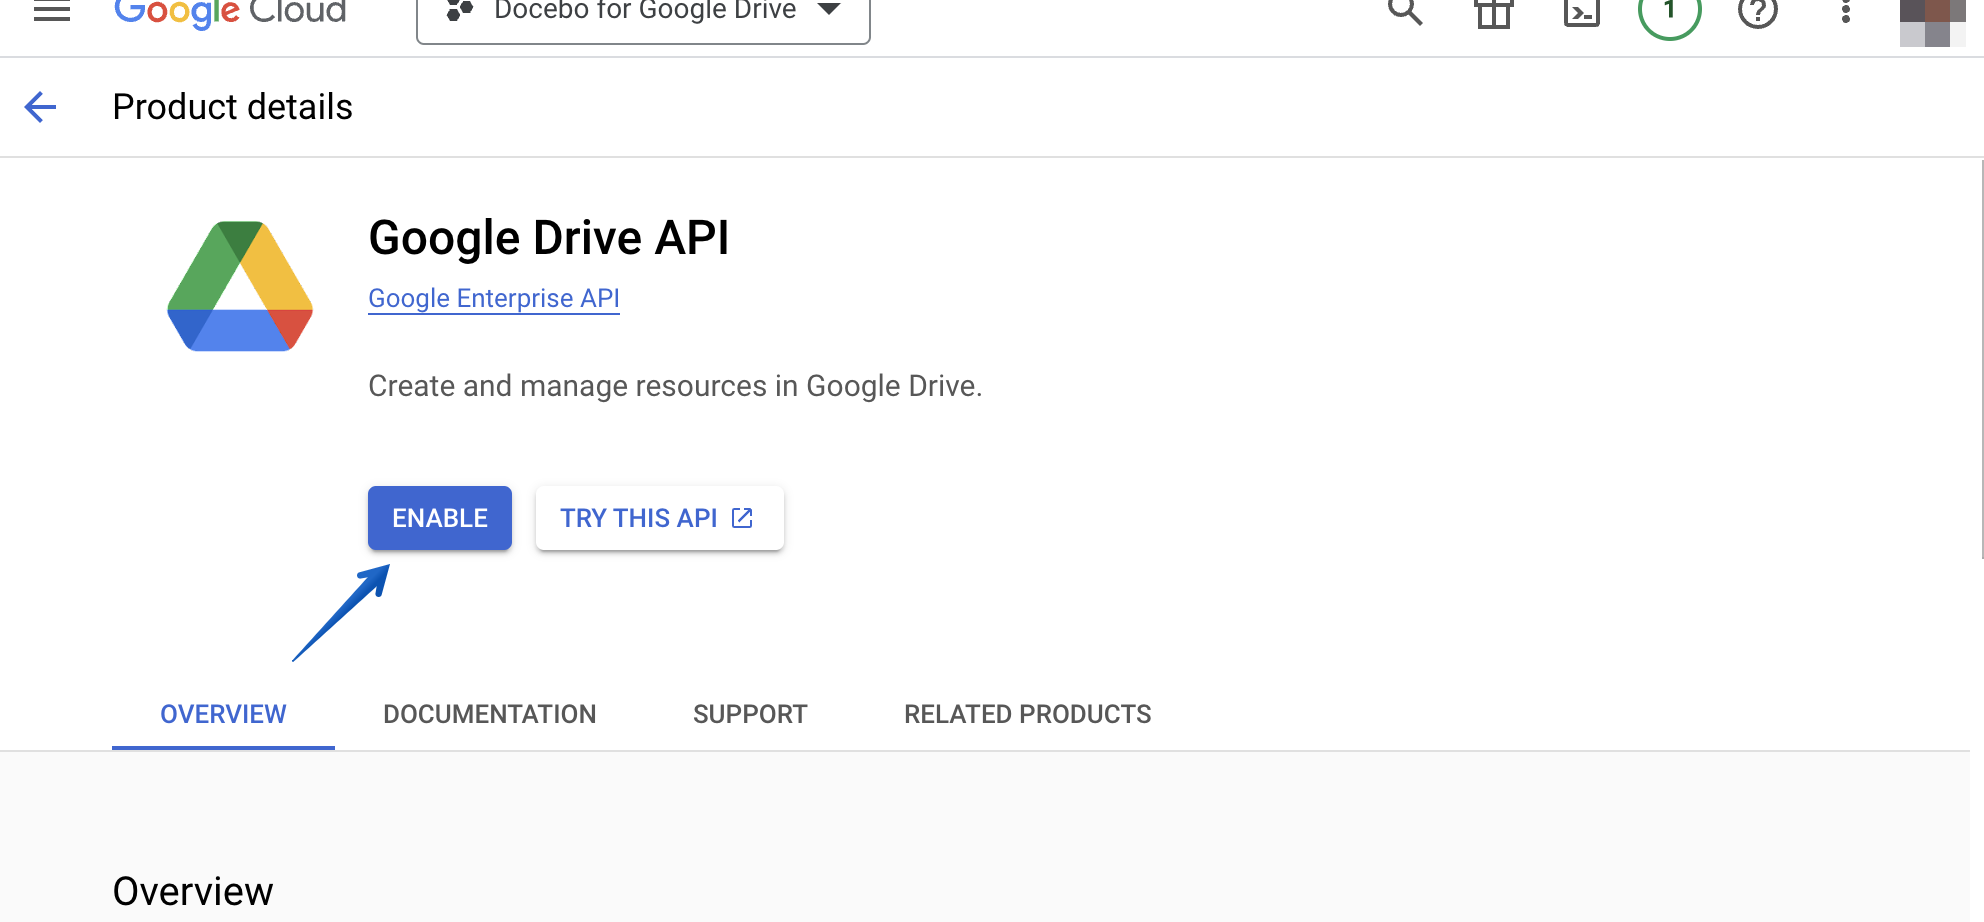This screenshot has width=1984, height=922.
Task: Select the Overview tab
Action: (x=223, y=714)
